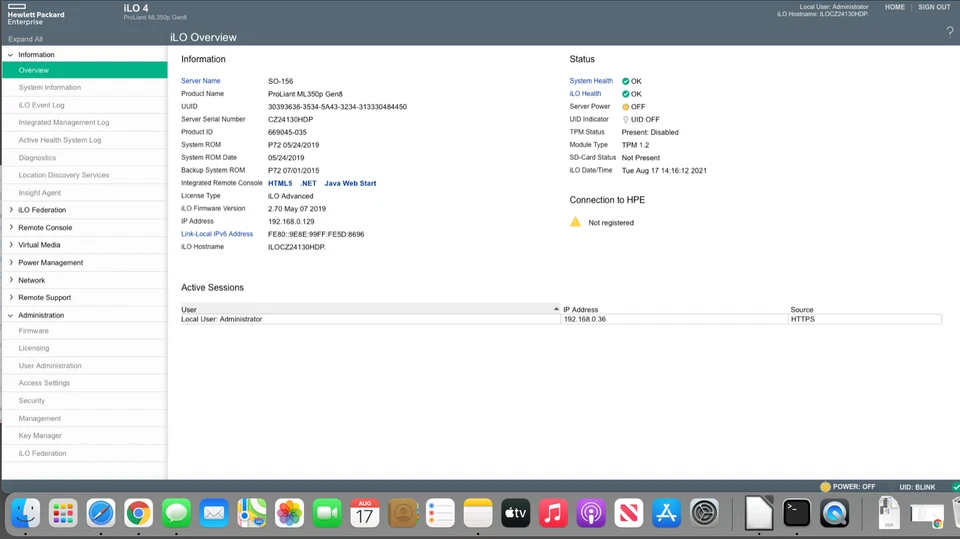
Task: Click the Not registered warning triangle
Action: pyautogui.click(x=575, y=222)
